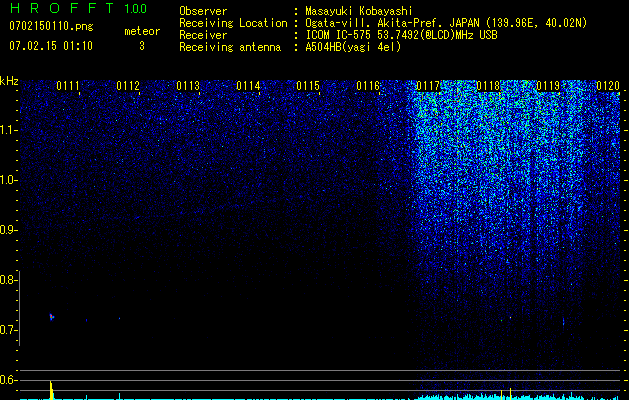Click the 1.0 kHz axis label
Image resolution: width=629 pixels, height=400 pixels.
click(x=7, y=180)
